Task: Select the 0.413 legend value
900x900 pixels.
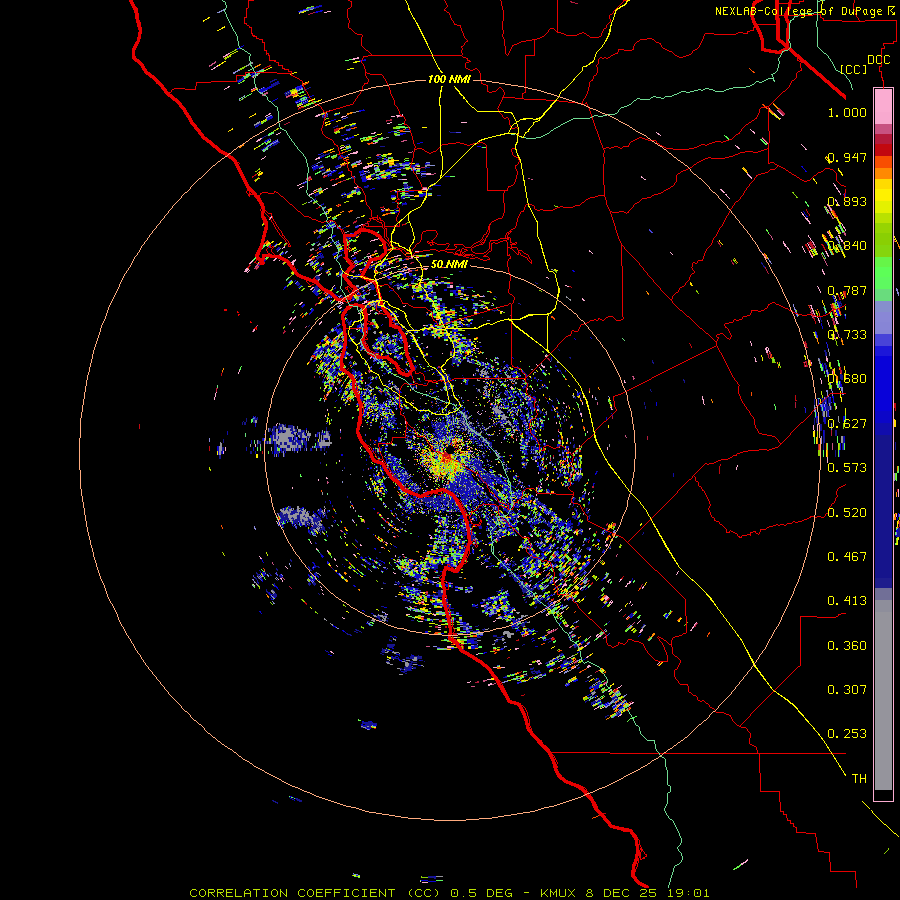Action: pos(847,601)
